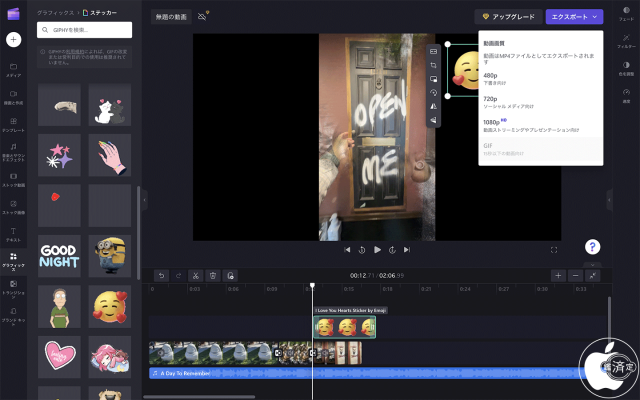Click the play button under preview
The width and height of the screenshot is (640, 400).
pyautogui.click(x=377, y=249)
